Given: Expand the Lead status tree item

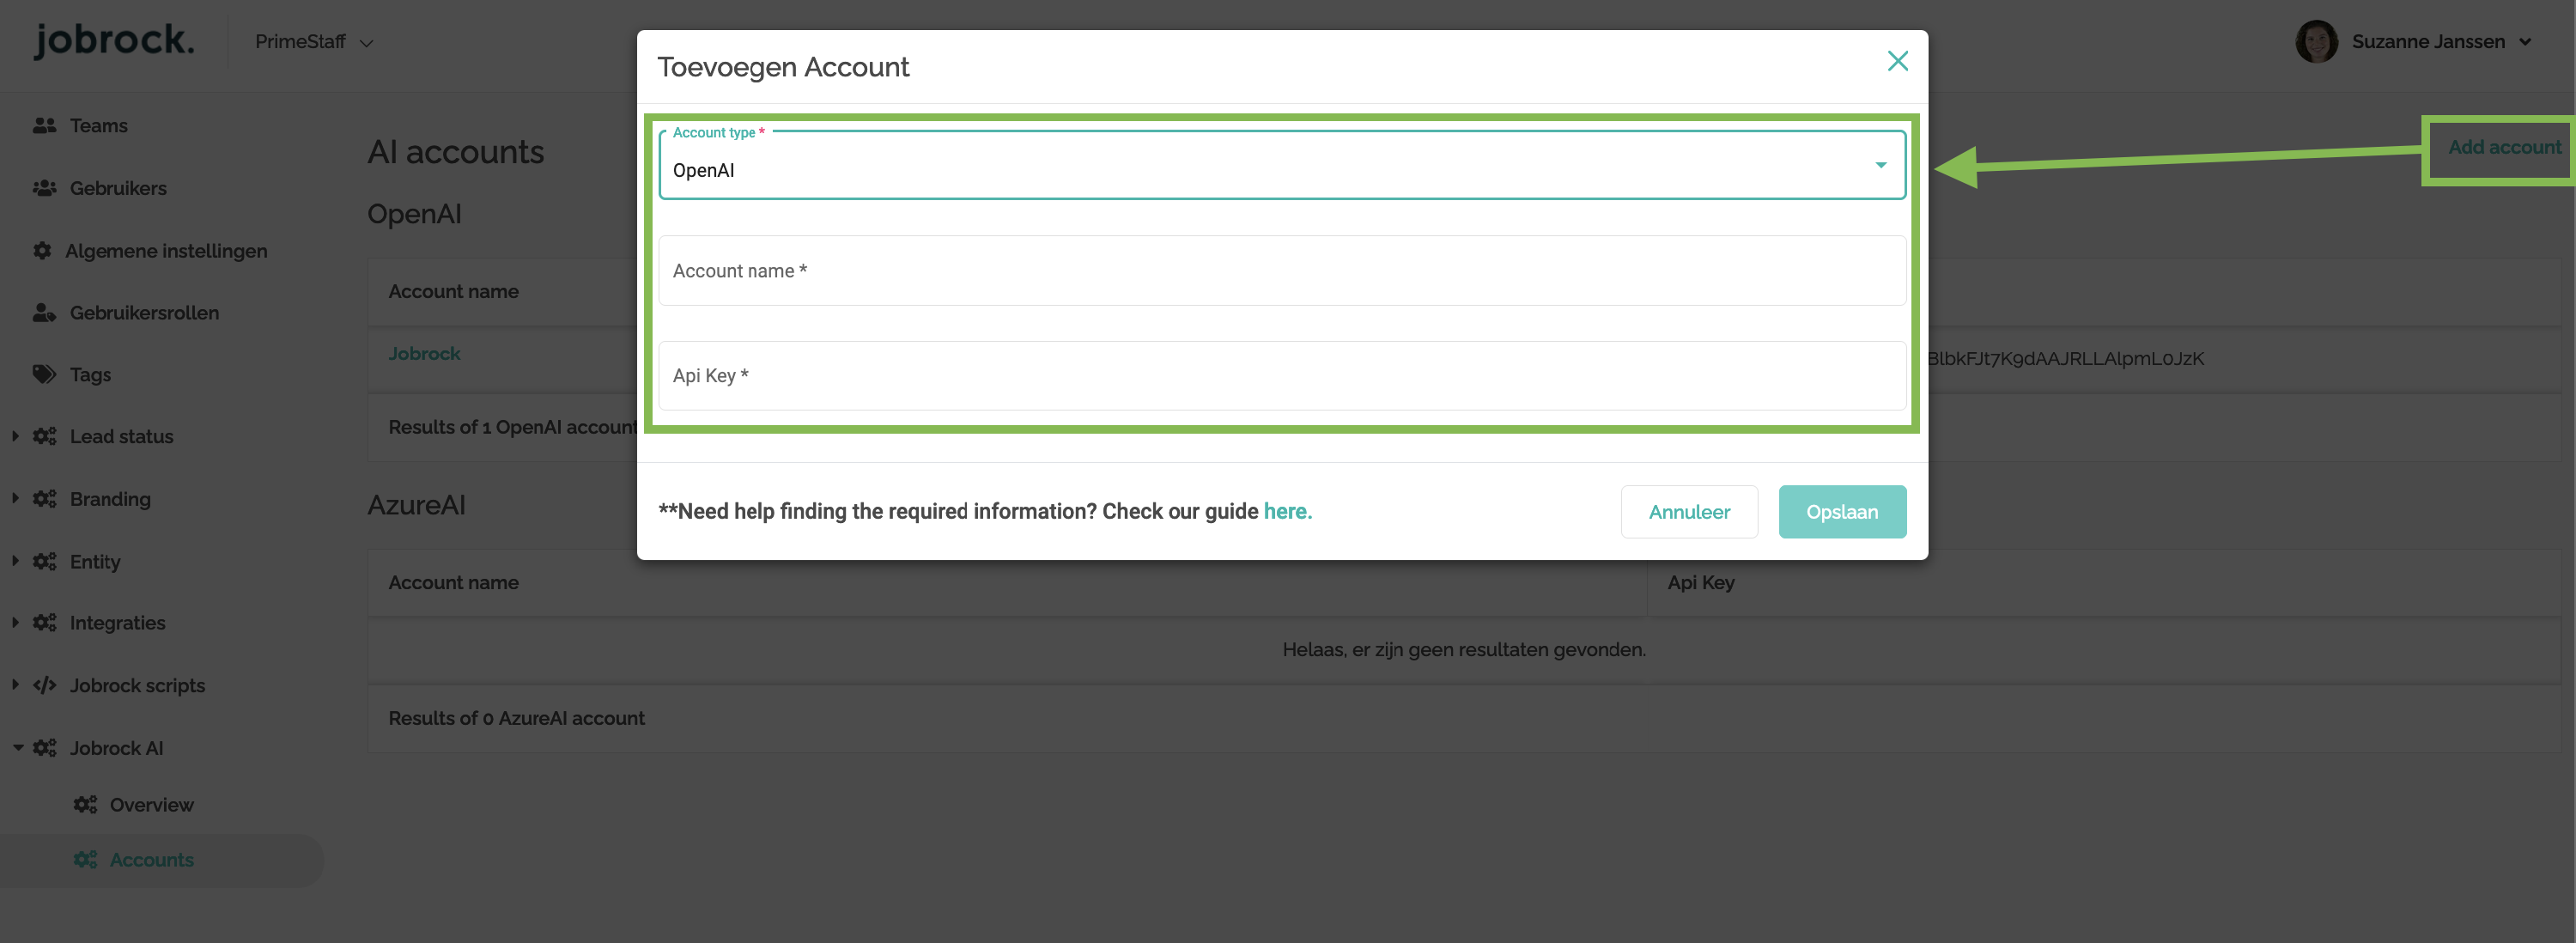Looking at the screenshot, I should pos(16,436).
